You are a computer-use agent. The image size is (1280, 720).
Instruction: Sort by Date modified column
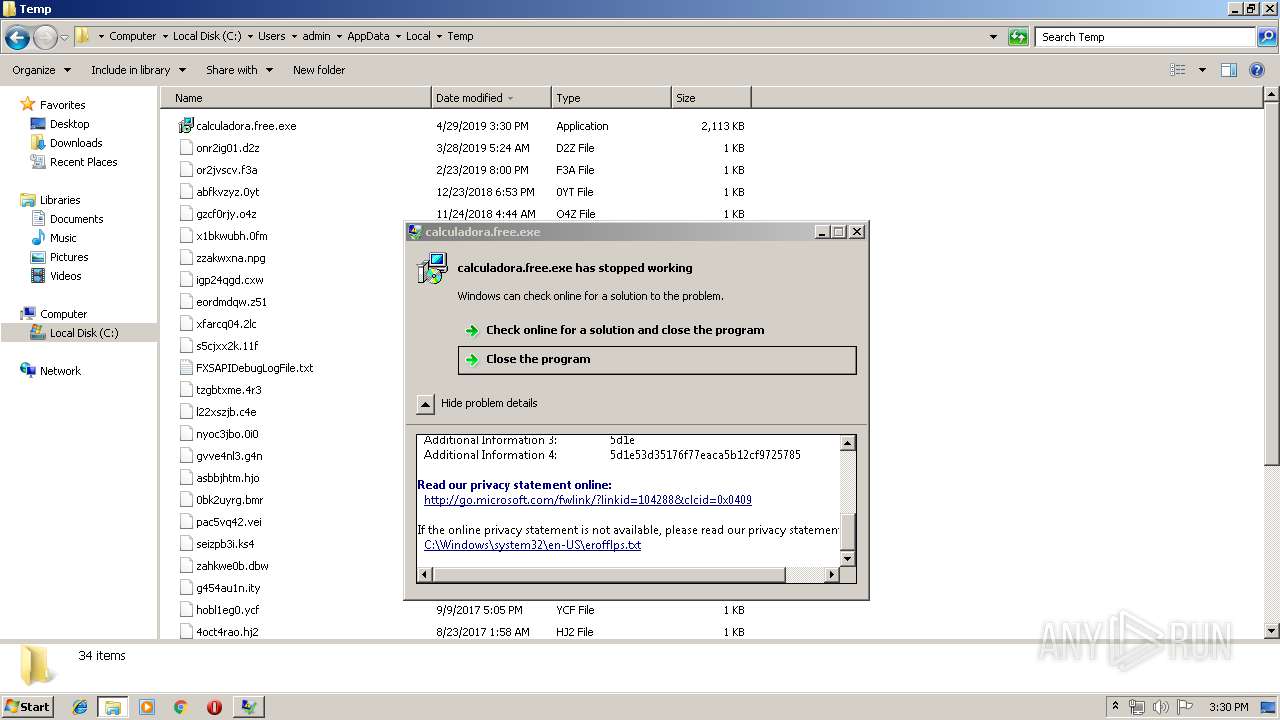[491, 98]
